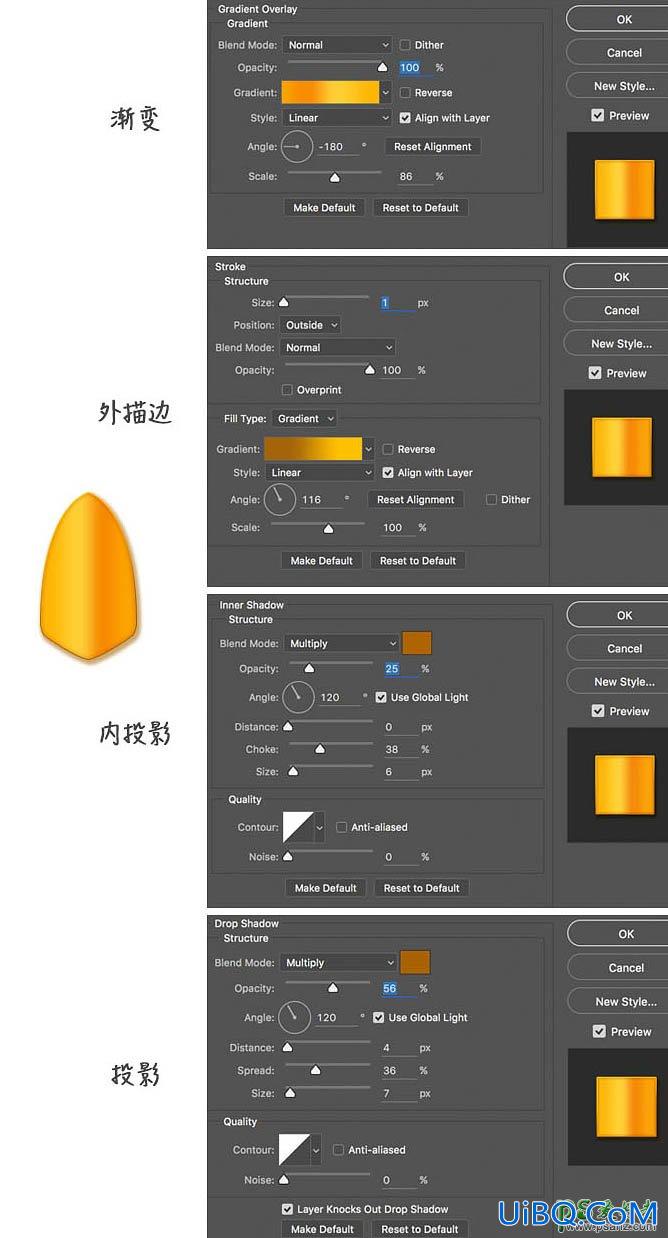Click the Drop Shadow Distance value field

tap(398, 1048)
